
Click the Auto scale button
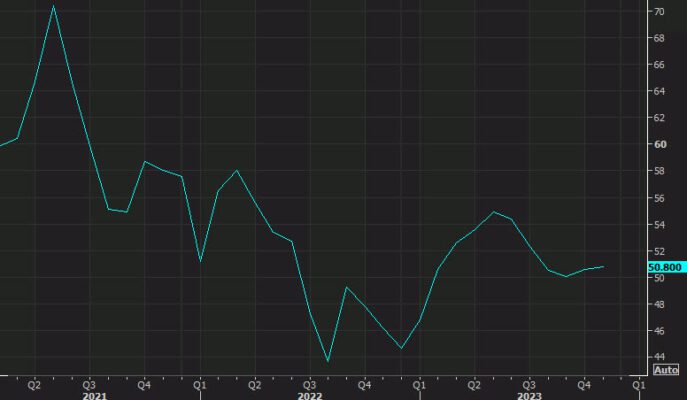[666, 370]
